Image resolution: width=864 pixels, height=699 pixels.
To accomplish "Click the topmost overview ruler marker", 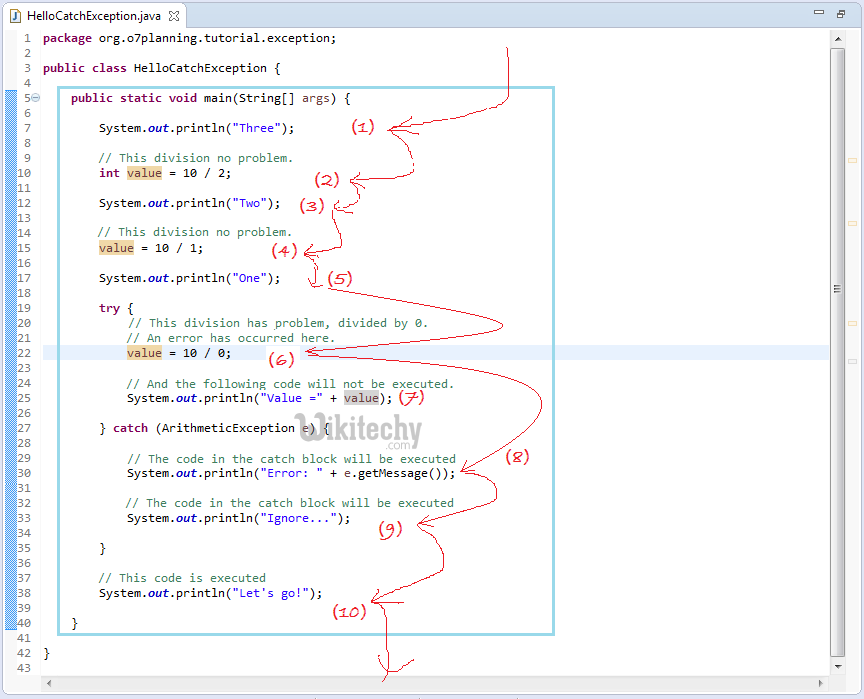I will 853,160.
